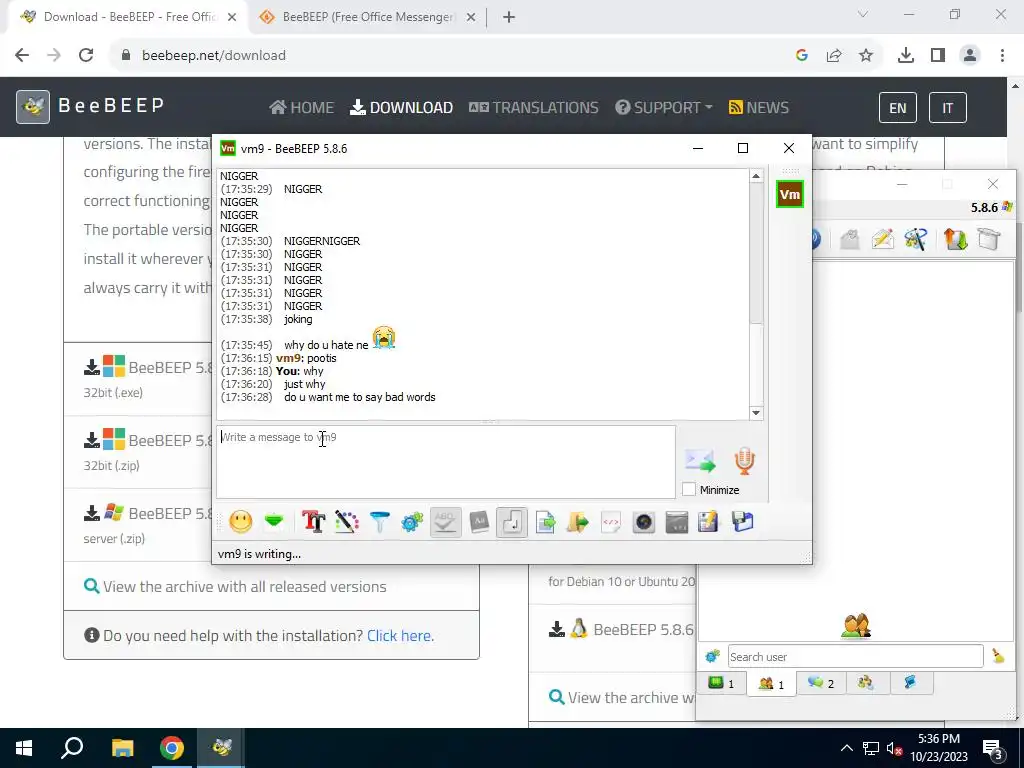
Task: Open Chrome downloads icon
Action: pyautogui.click(x=906, y=56)
